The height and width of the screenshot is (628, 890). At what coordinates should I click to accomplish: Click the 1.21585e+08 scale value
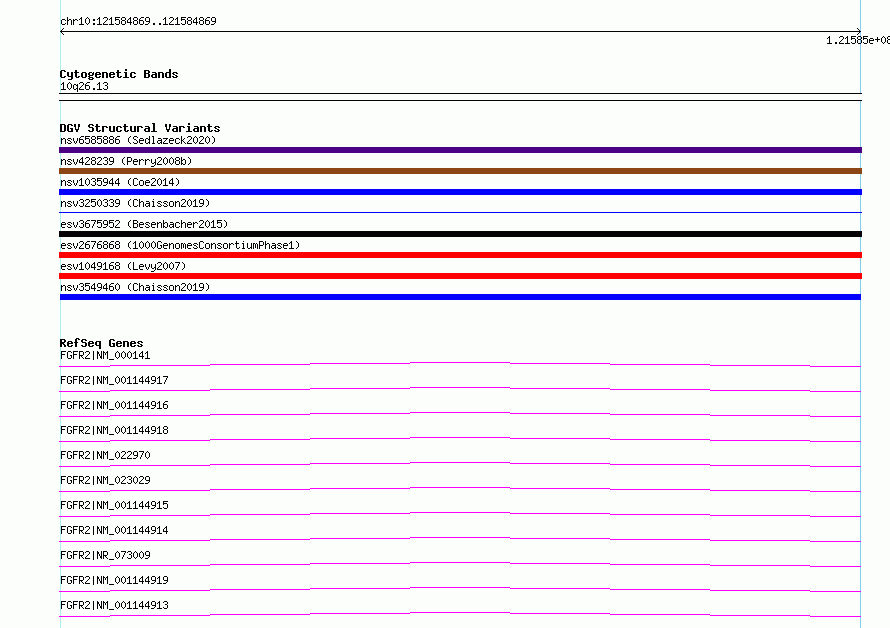click(858, 40)
